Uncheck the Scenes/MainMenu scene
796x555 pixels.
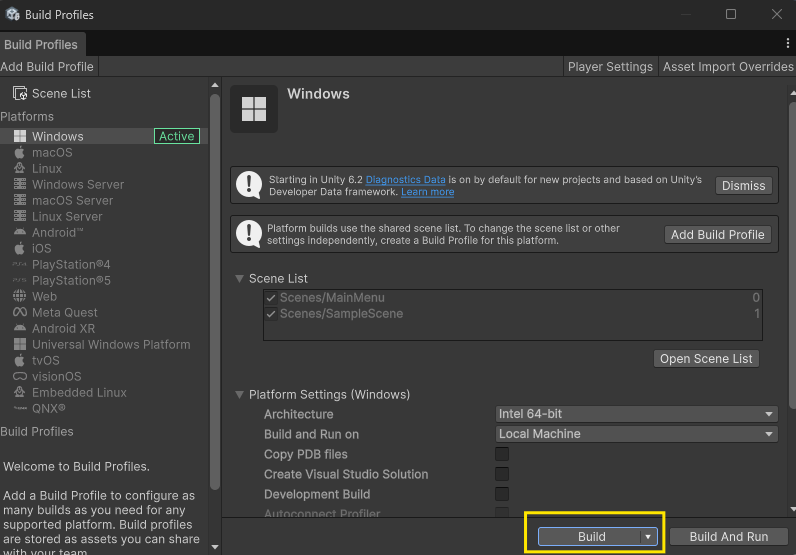click(x=271, y=298)
